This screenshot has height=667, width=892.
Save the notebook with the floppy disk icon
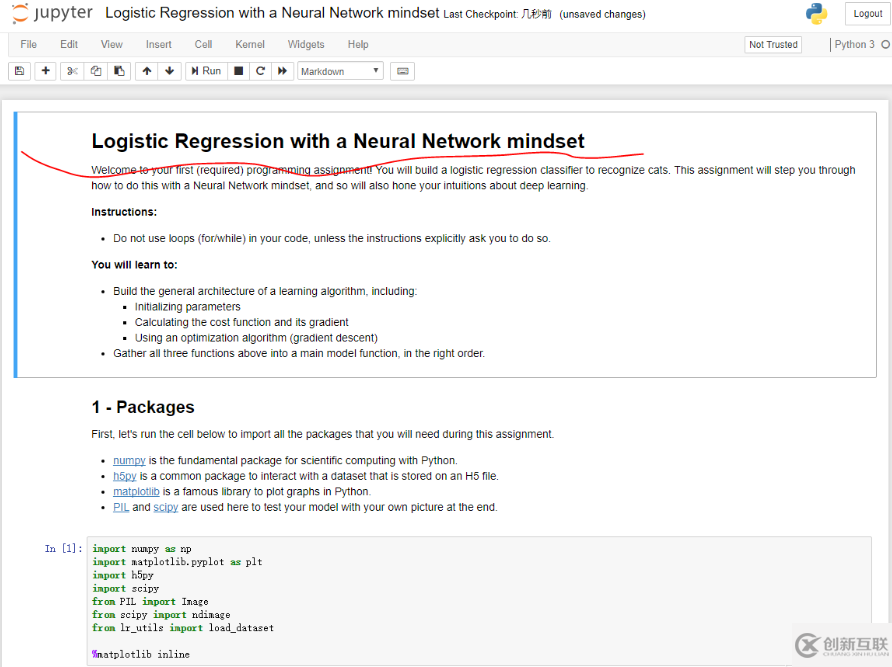point(19,71)
